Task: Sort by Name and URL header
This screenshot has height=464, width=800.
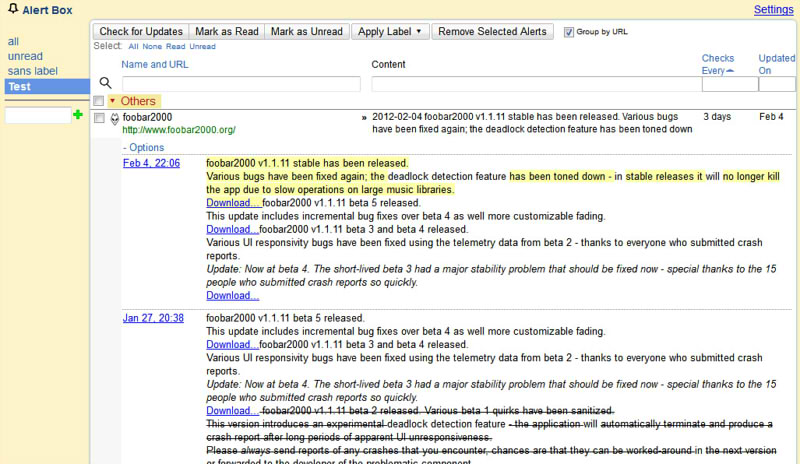Action: (155, 64)
